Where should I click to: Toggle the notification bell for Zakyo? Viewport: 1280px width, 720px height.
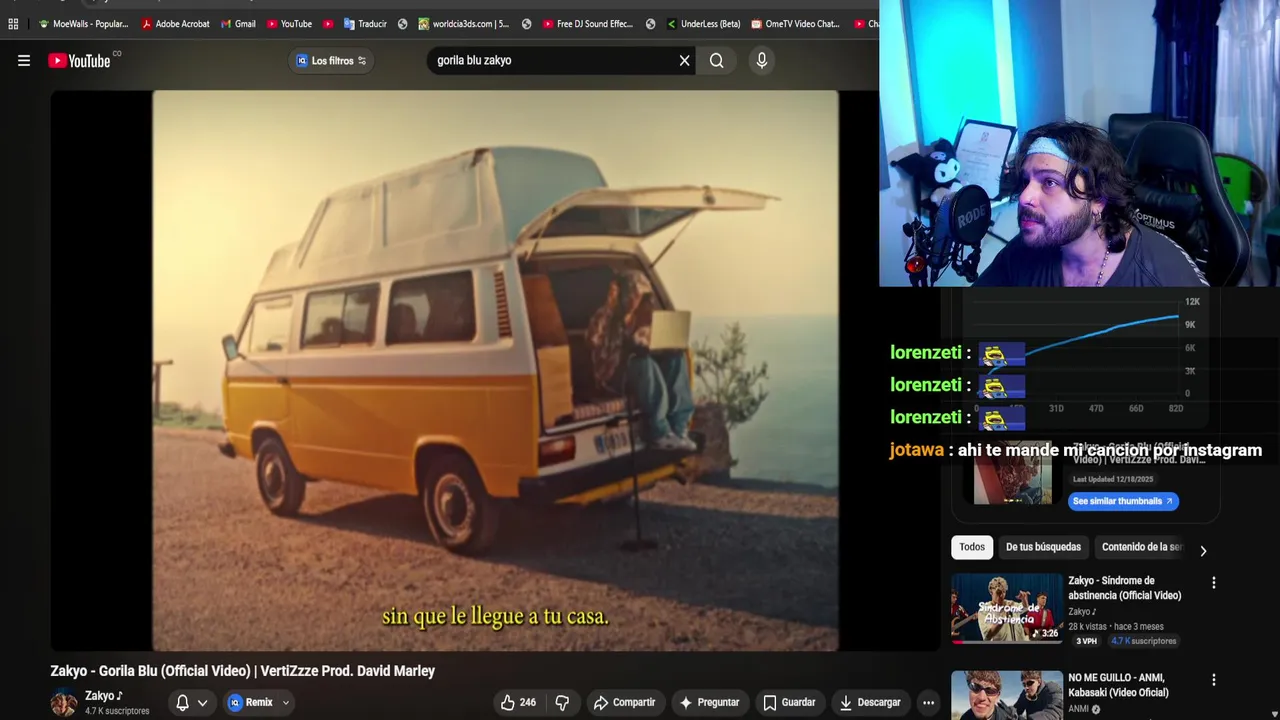click(182, 703)
